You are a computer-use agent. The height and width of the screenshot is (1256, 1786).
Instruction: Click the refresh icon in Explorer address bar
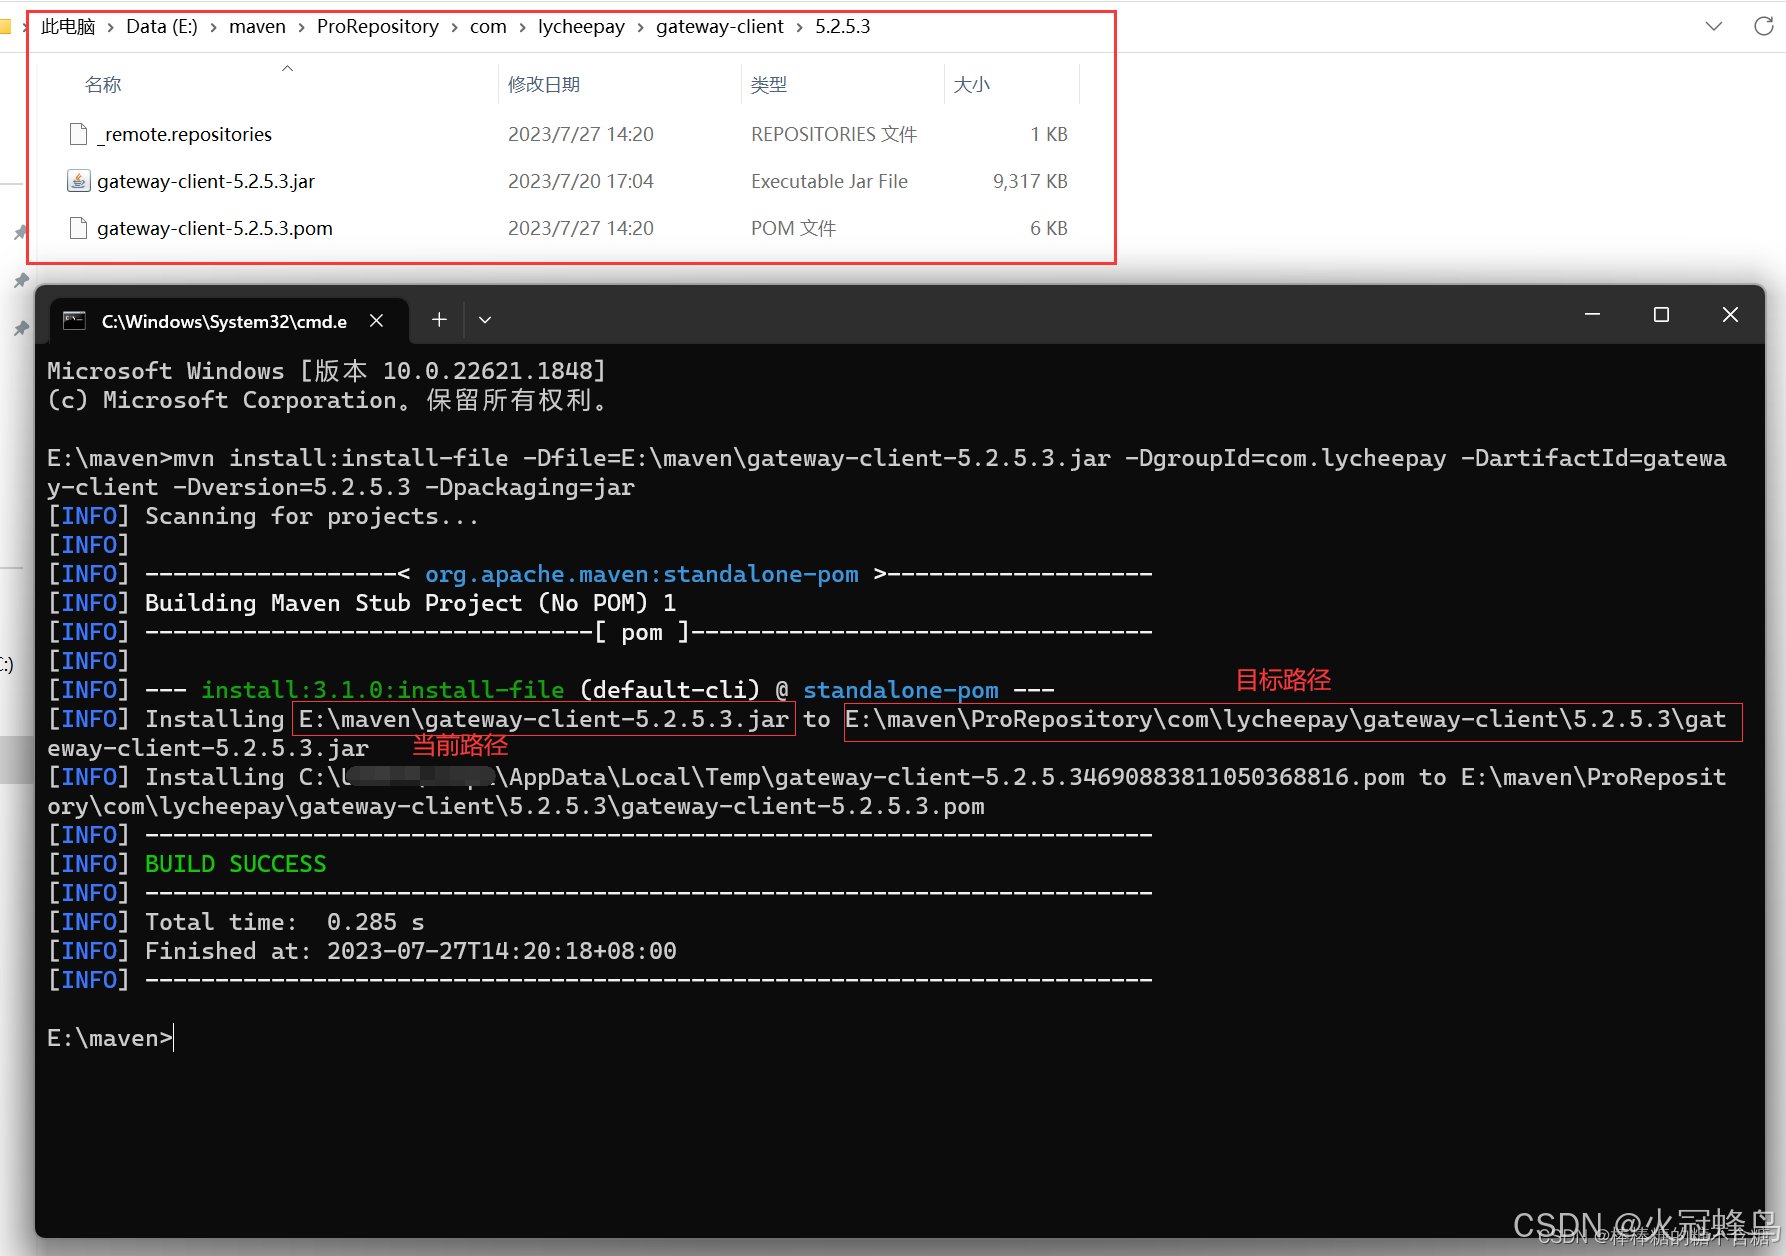coord(1763,26)
